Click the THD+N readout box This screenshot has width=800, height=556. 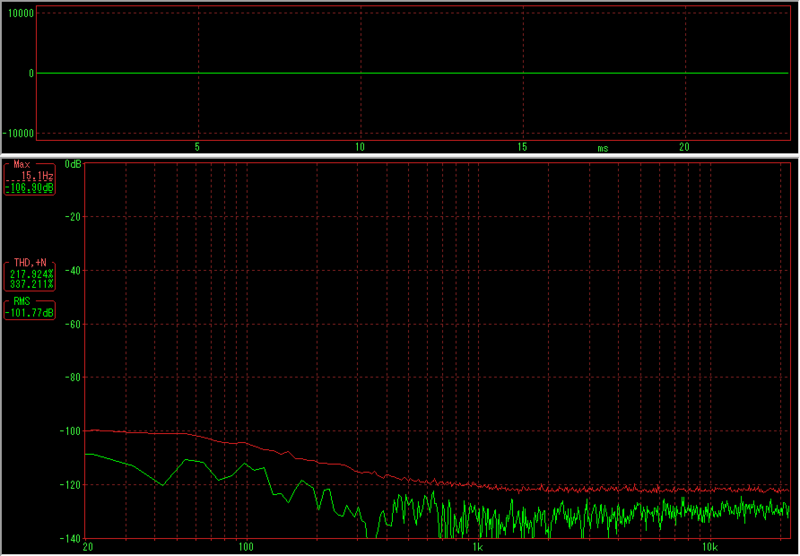tap(30, 273)
